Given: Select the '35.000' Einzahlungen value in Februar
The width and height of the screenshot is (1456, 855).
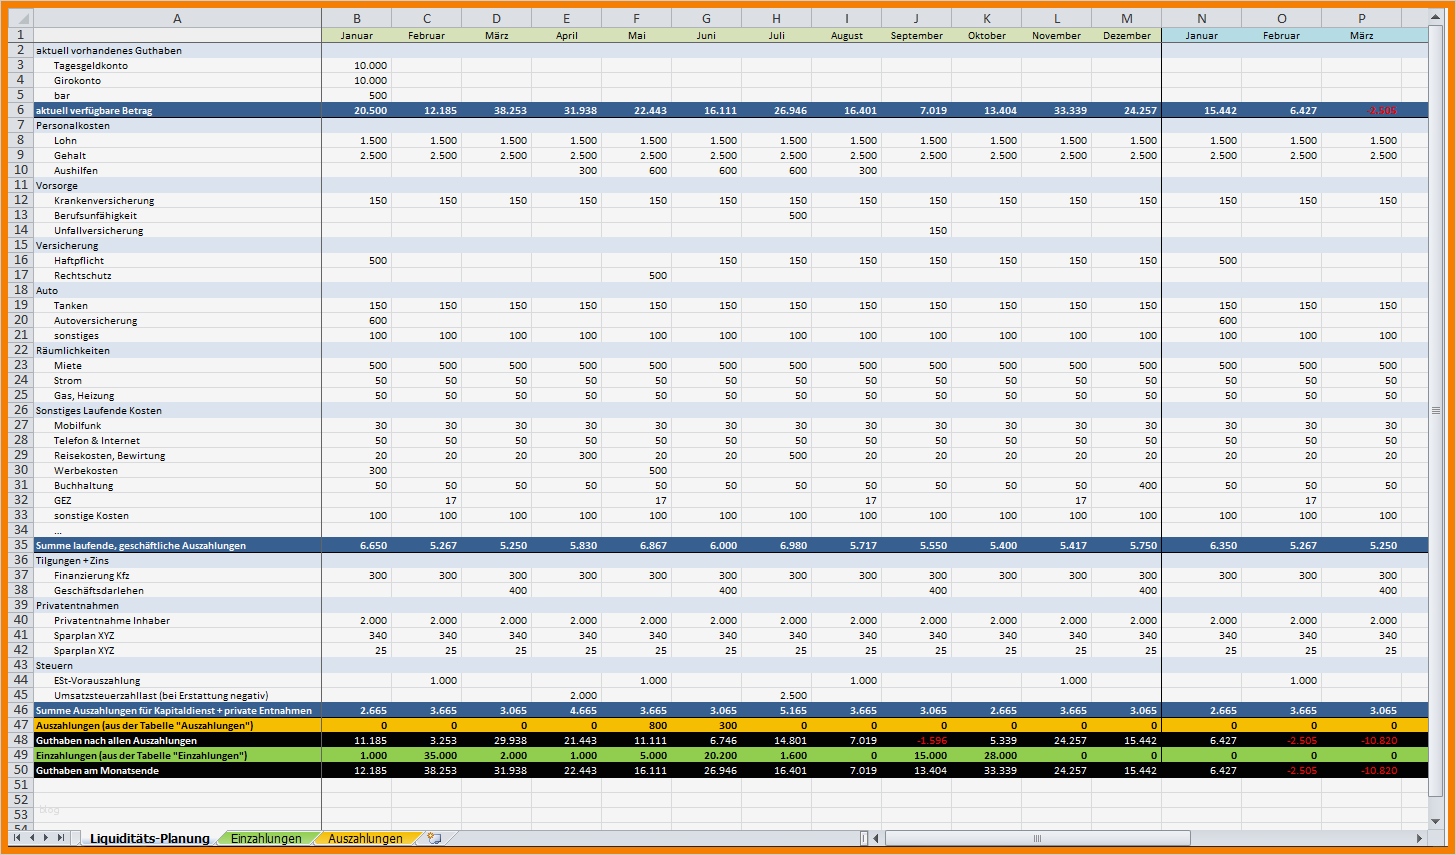Looking at the screenshot, I should pos(426,755).
